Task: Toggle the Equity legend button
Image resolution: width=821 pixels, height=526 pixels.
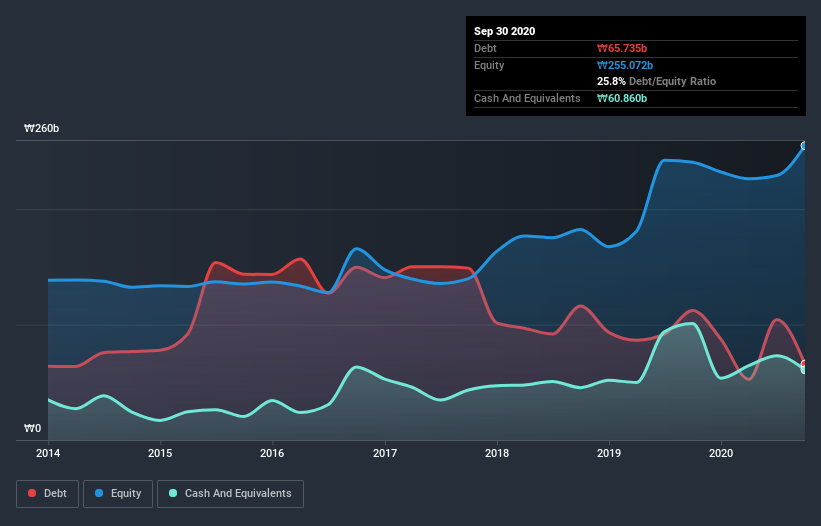Action: (118, 494)
